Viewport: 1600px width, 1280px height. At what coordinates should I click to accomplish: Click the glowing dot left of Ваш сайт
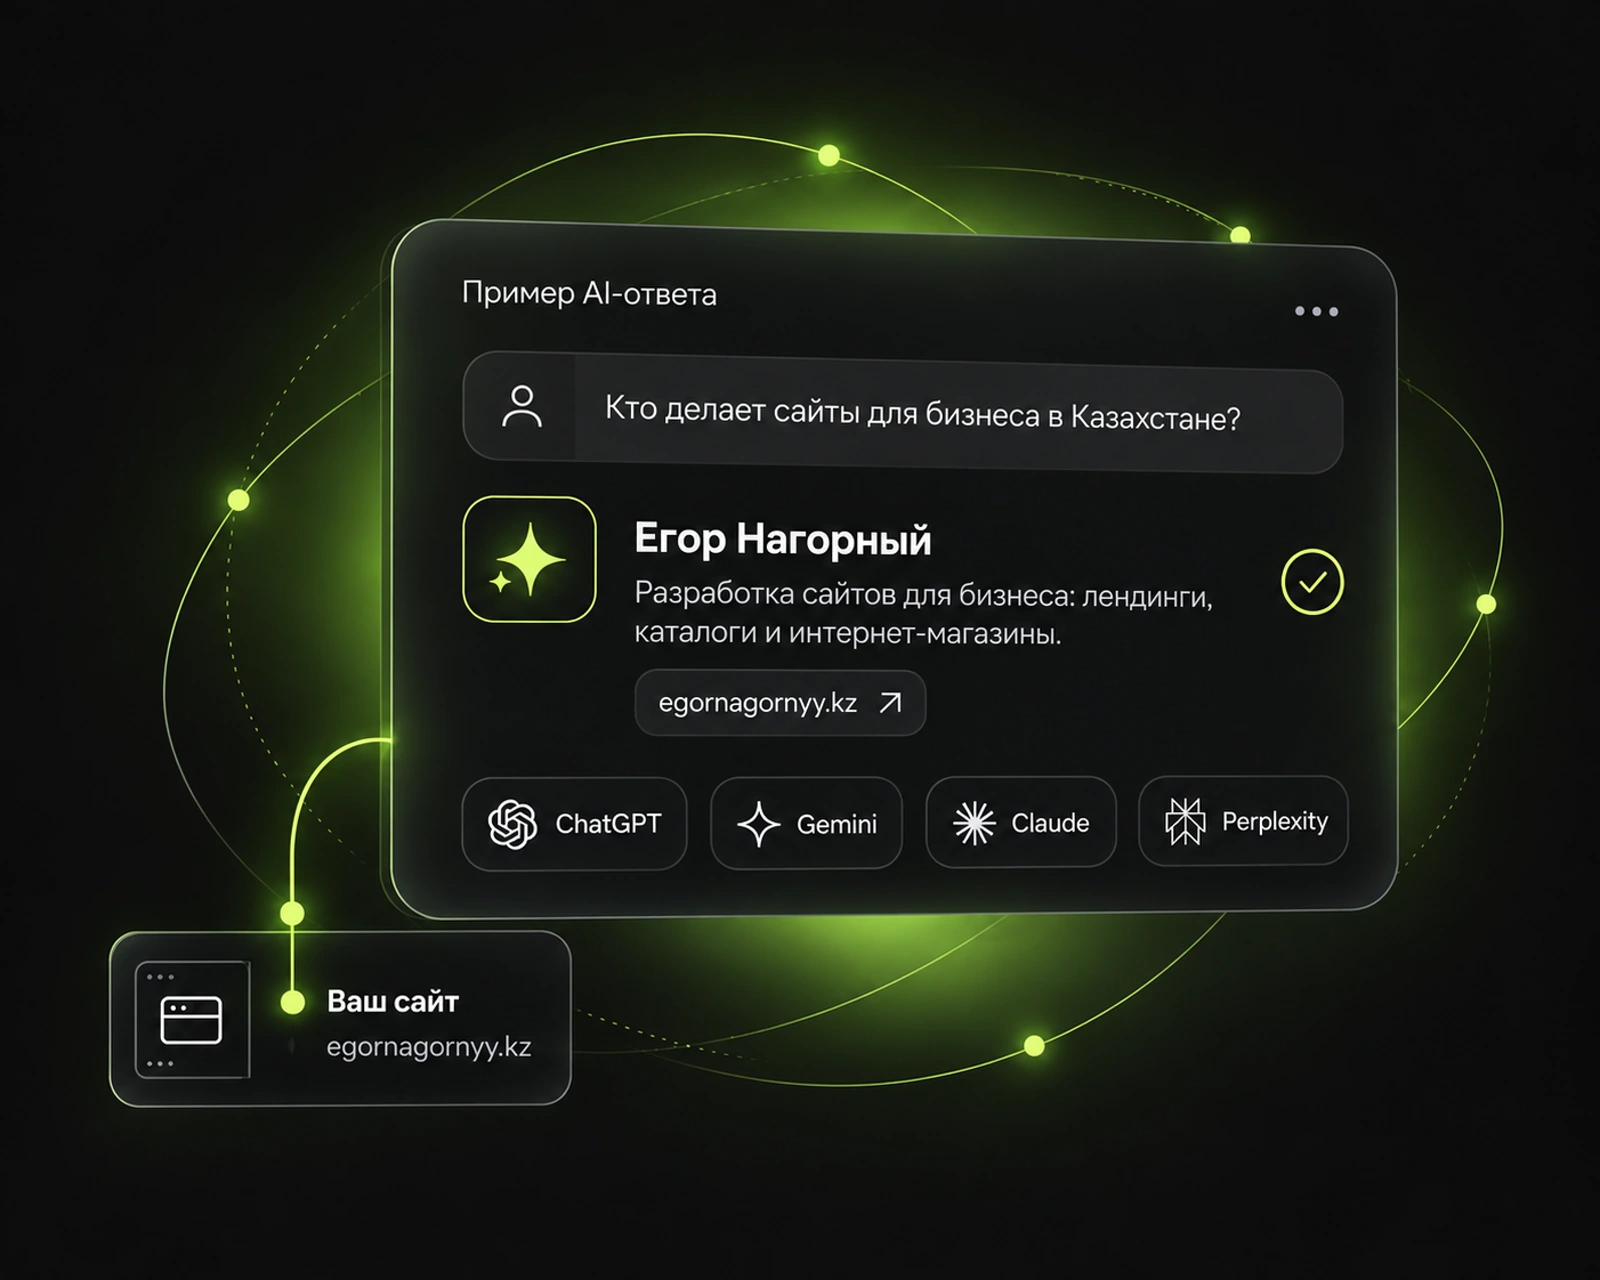pyautogui.click(x=292, y=1002)
